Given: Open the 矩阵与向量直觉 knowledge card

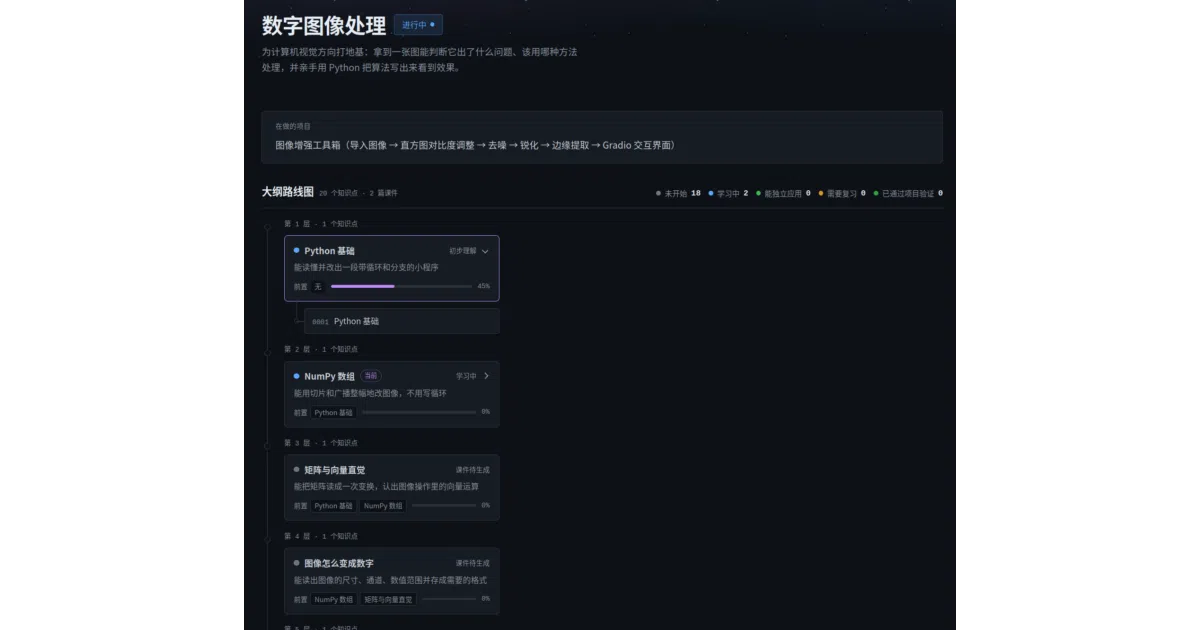Looking at the screenshot, I should 391,487.
